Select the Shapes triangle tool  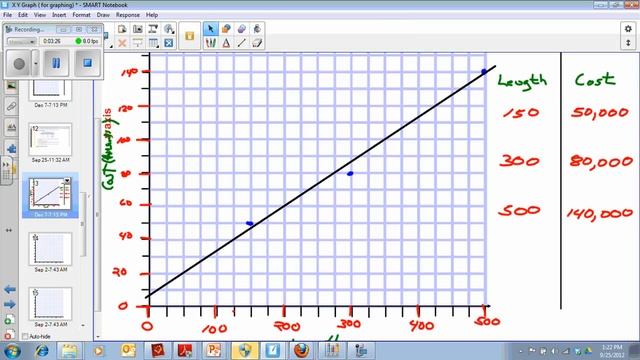tap(226, 42)
